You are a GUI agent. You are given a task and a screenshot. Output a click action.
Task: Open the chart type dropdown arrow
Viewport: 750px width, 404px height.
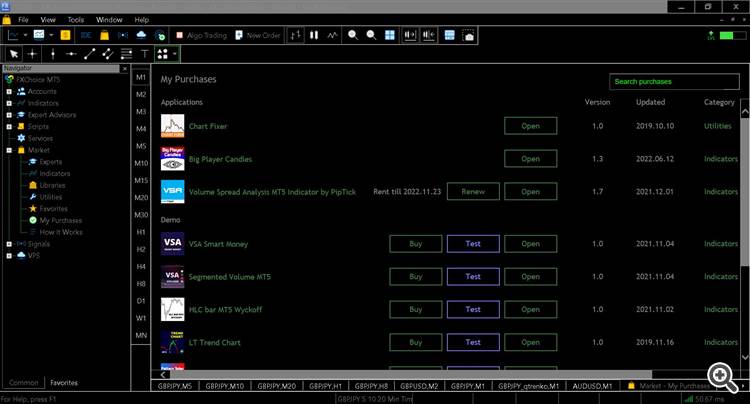(x=25, y=35)
